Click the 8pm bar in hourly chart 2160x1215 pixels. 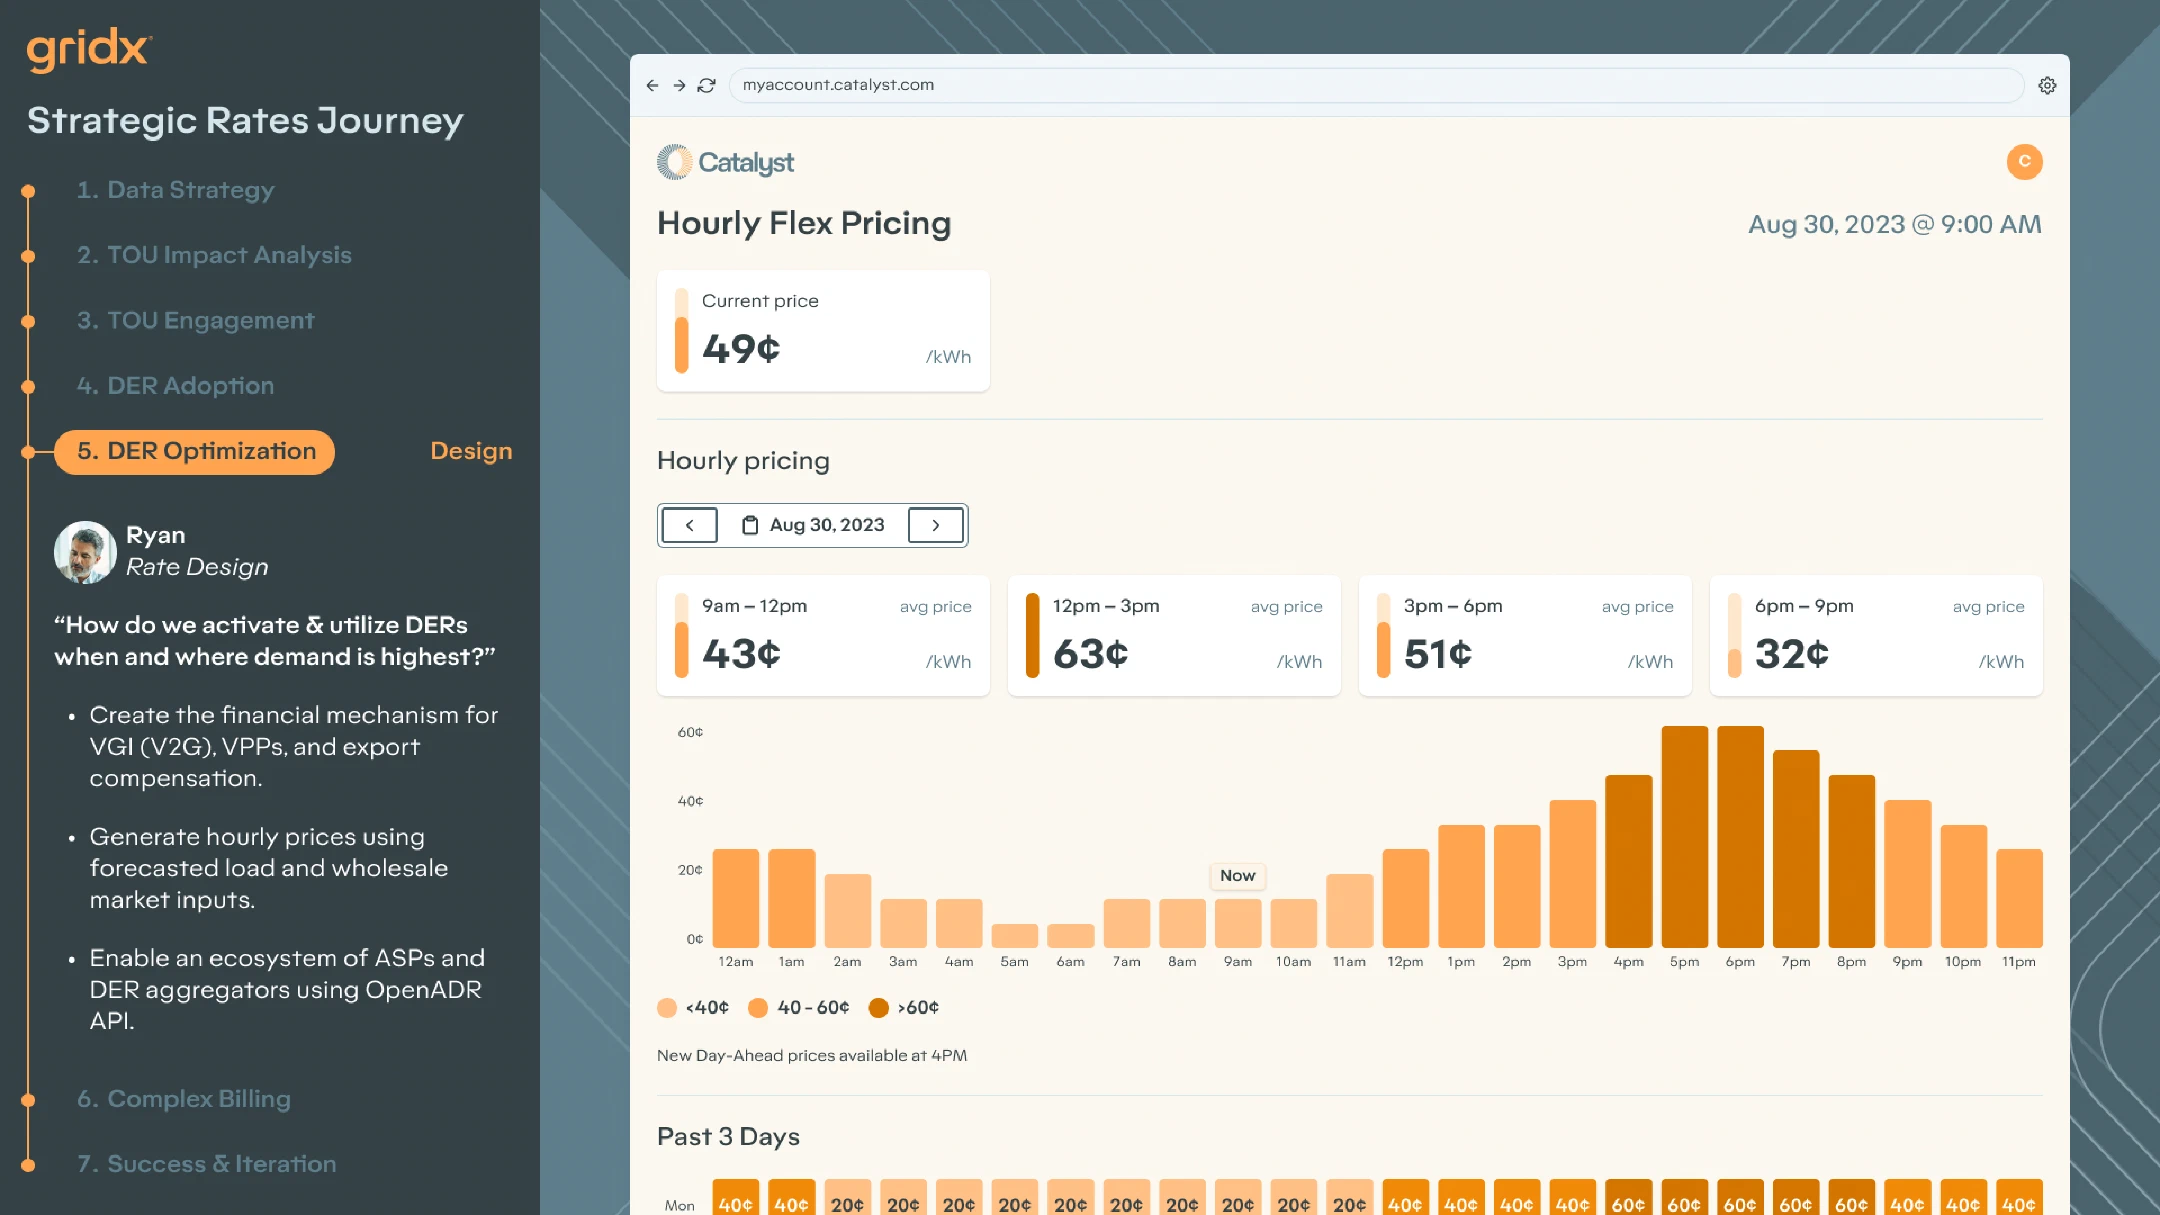(1851, 861)
